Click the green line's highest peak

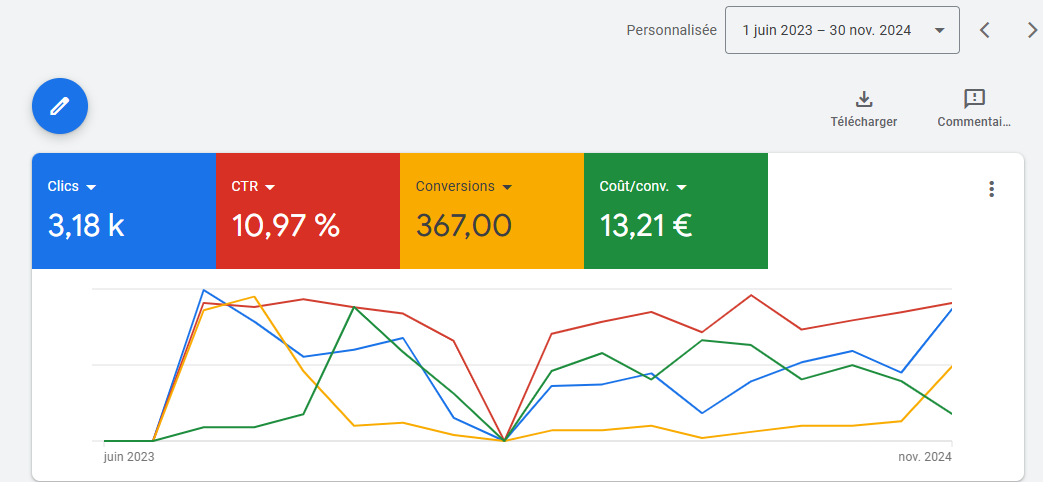click(354, 307)
